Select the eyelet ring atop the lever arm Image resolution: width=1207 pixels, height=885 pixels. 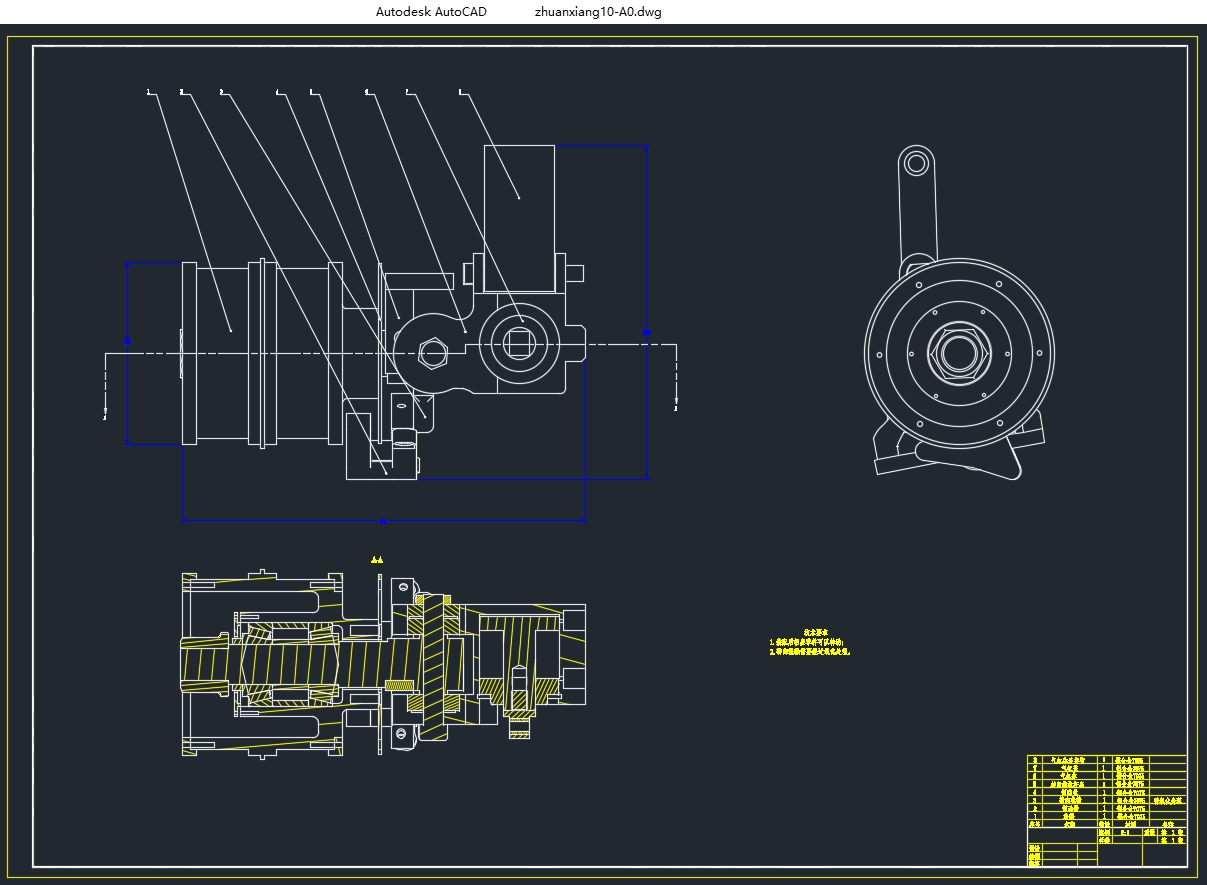click(x=914, y=163)
